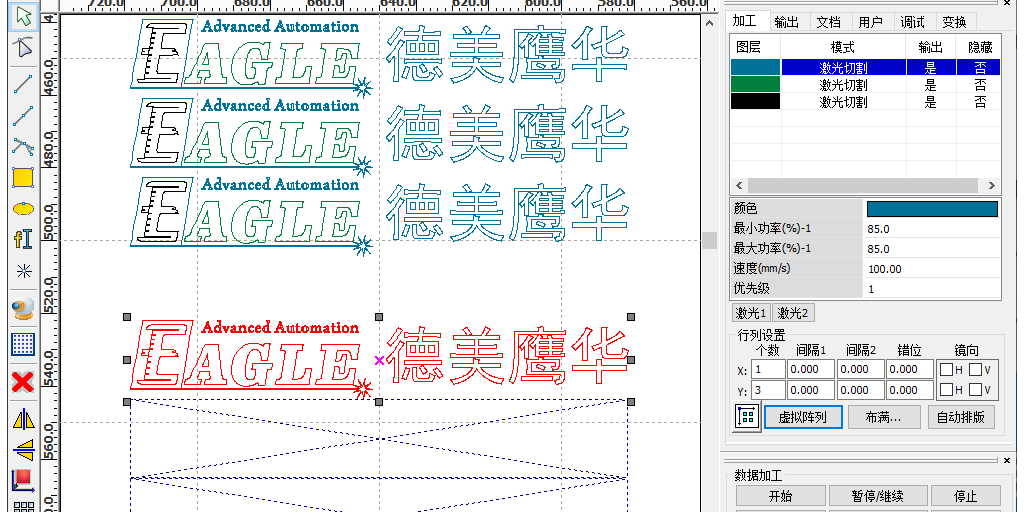This screenshot has height=512, width=1024.
Task: Switch to the 用户 tab
Action: point(871,22)
